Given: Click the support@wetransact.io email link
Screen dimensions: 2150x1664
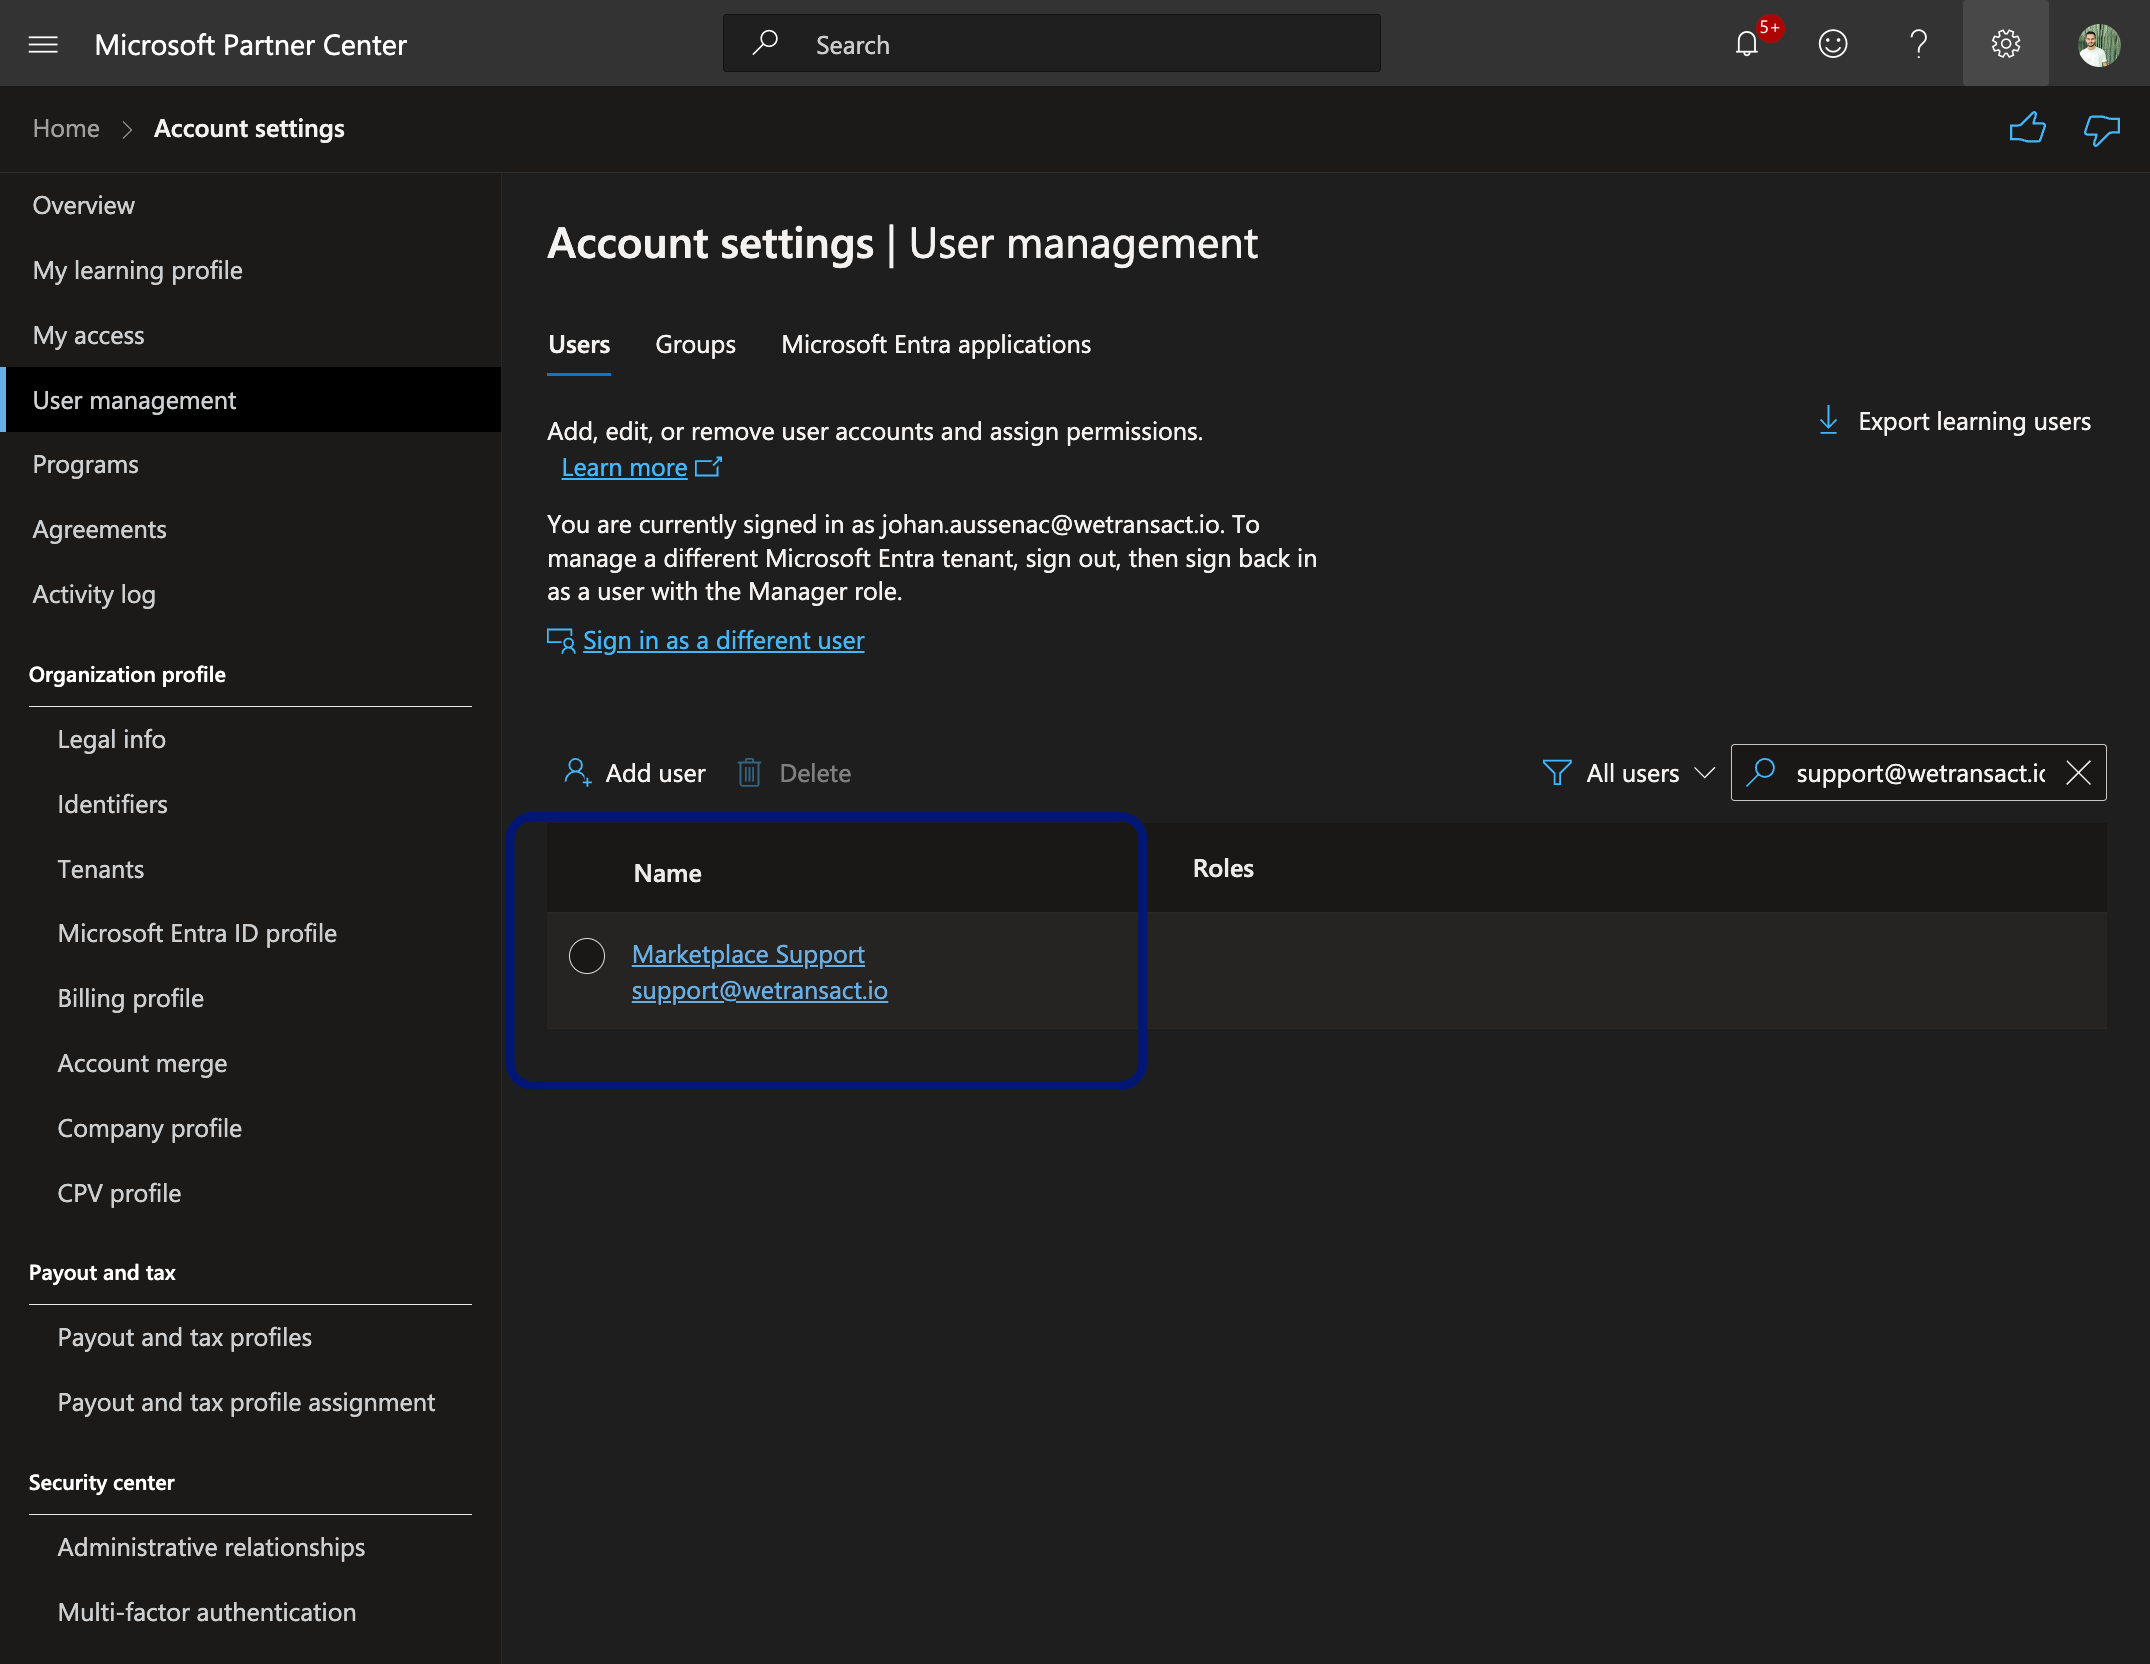Looking at the screenshot, I should point(760,990).
